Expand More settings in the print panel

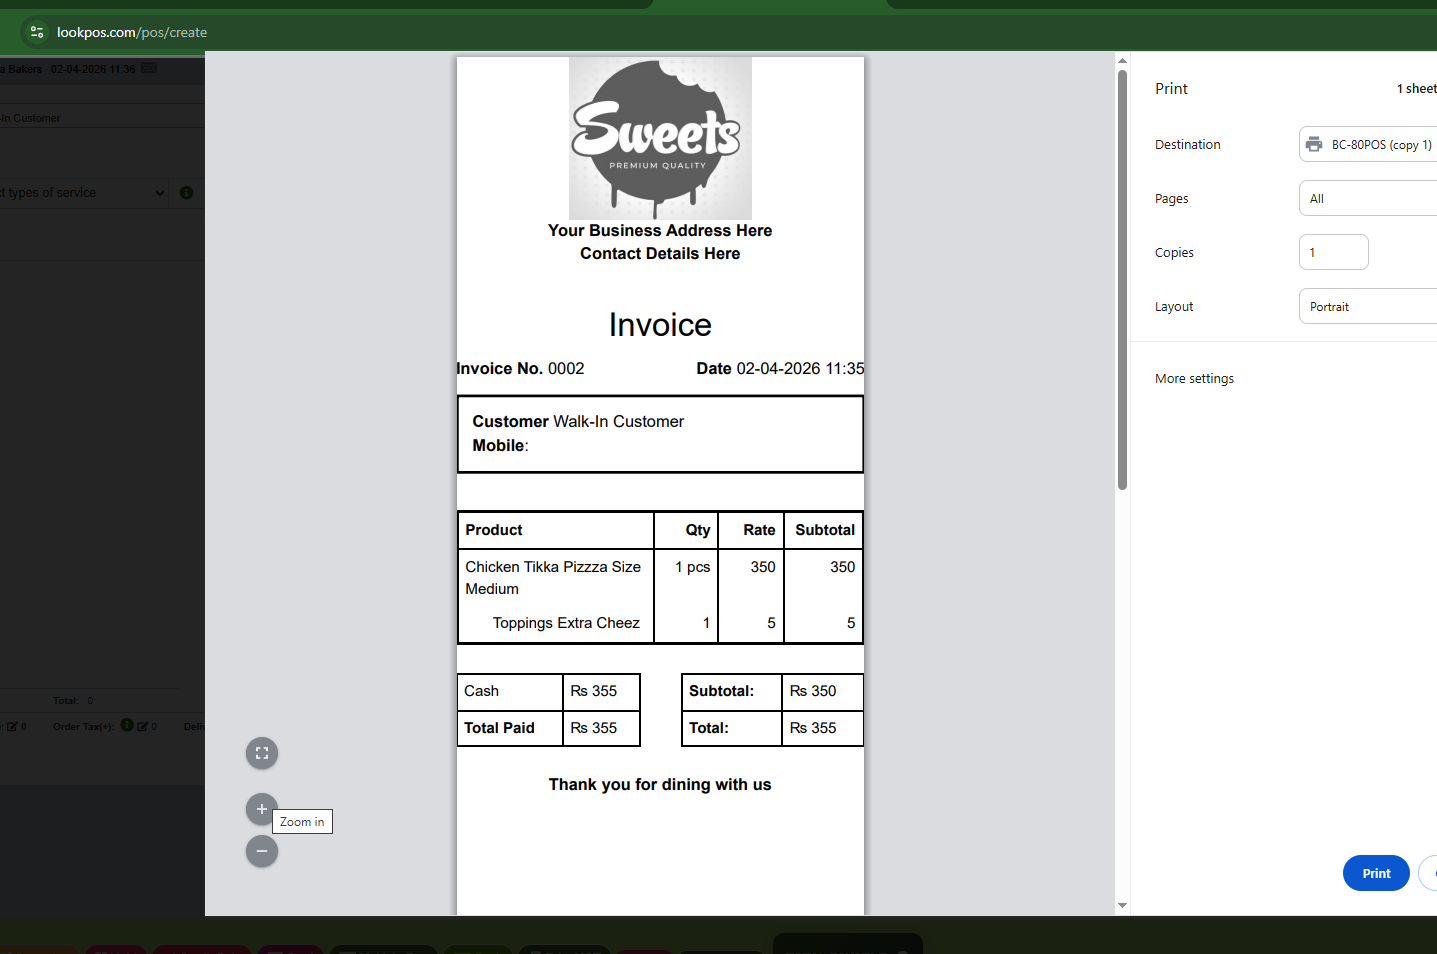tap(1194, 378)
